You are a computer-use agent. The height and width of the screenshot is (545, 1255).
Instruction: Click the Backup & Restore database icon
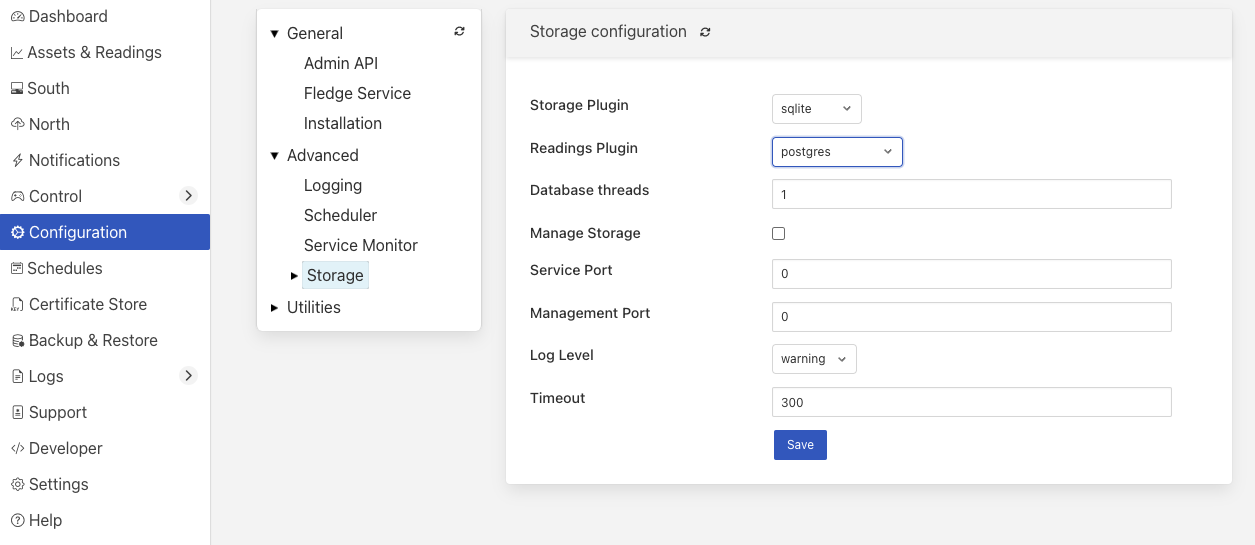click(17, 340)
